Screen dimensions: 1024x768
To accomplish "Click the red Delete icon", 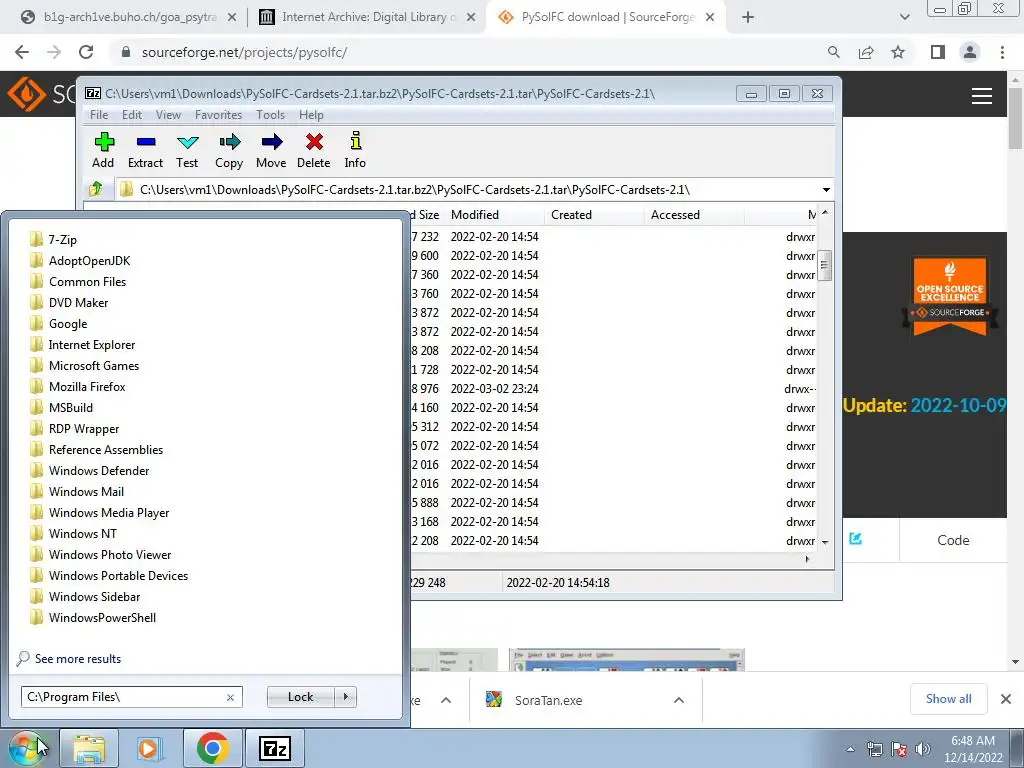I will (x=313, y=150).
